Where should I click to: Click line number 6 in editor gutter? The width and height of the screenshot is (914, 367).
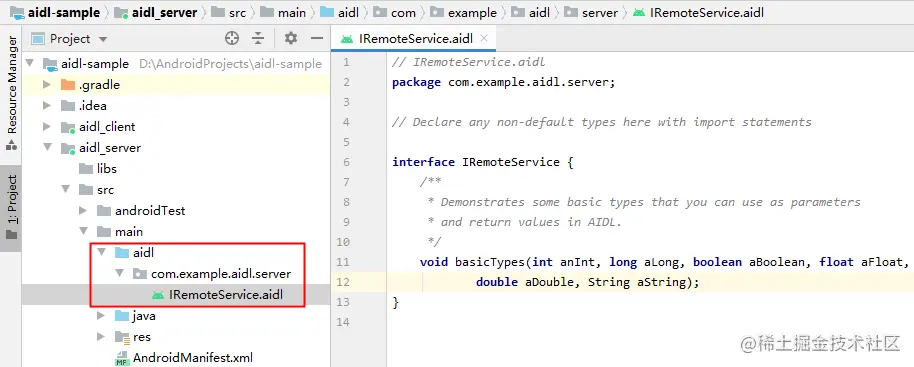point(347,162)
